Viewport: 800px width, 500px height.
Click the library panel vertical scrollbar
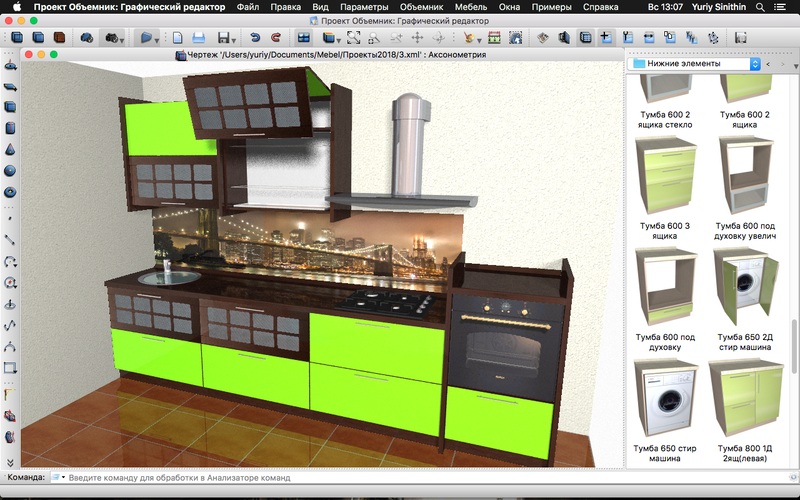795,345
